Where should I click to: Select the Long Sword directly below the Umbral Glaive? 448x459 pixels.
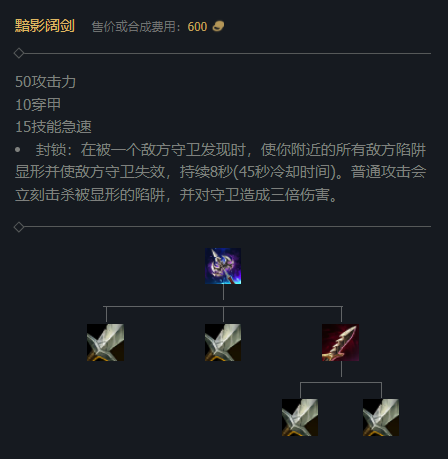[223, 342]
